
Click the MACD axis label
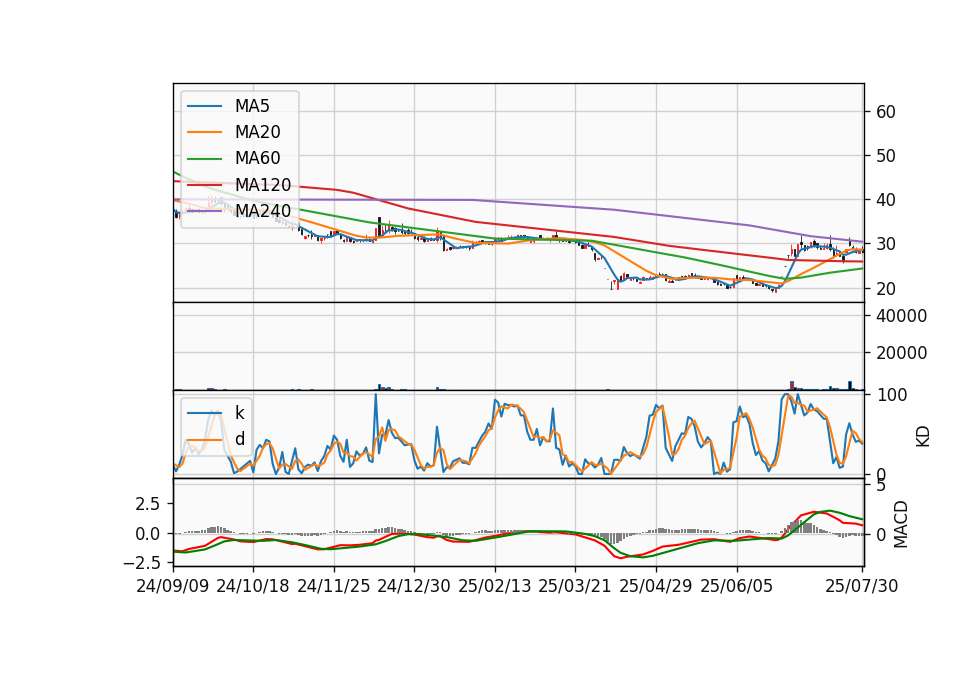901,524
